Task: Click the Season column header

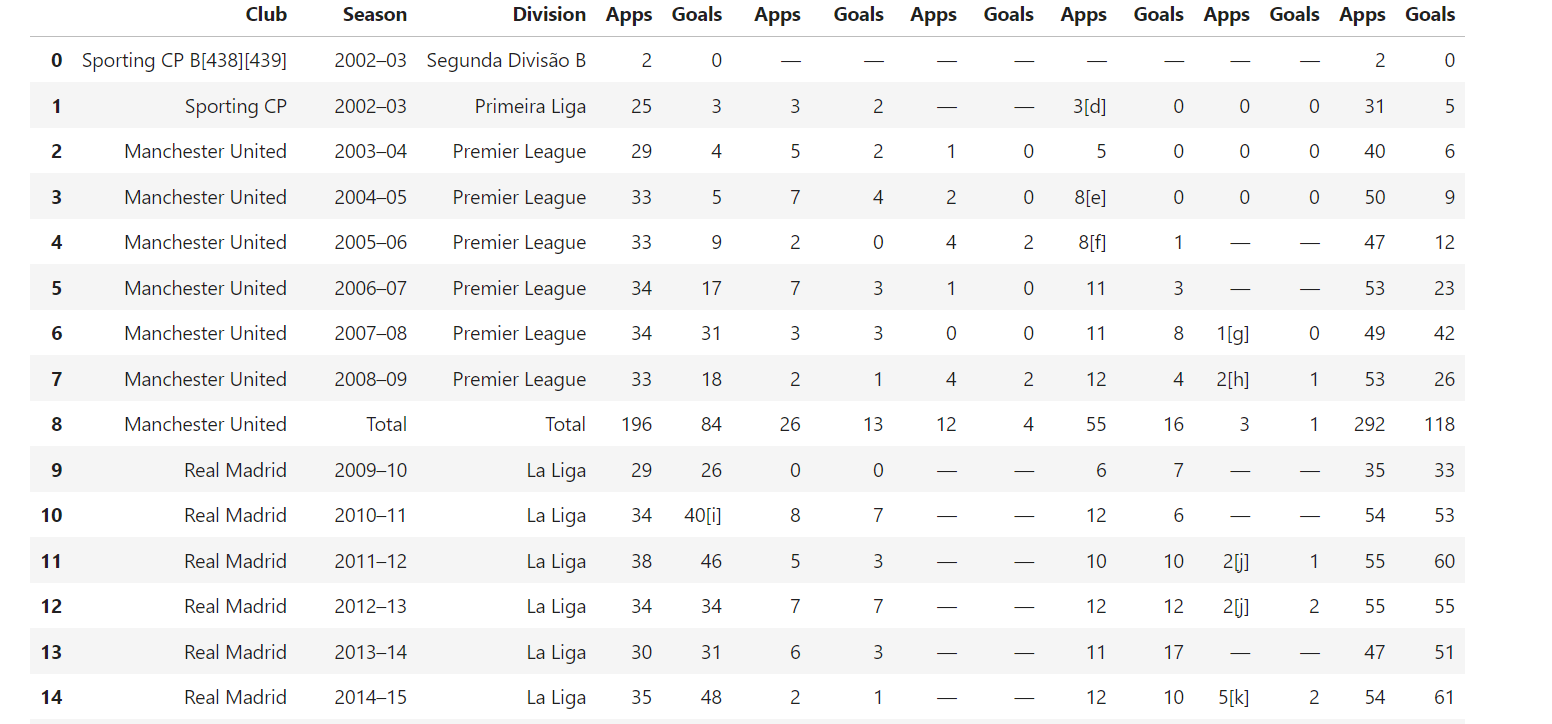Action: pyautogui.click(x=374, y=14)
